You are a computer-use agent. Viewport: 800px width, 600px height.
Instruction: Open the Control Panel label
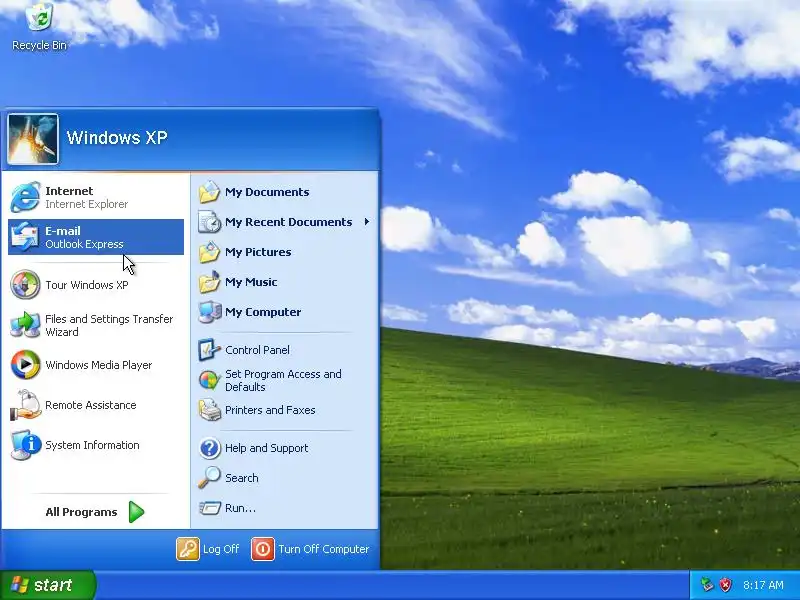coord(257,350)
